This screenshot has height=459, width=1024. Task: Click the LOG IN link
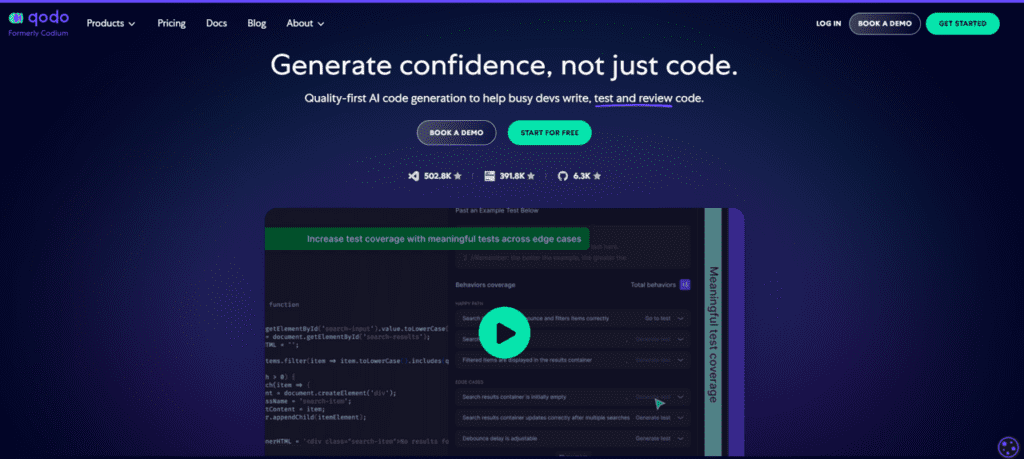pyautogui.click(x=828, y=23)
